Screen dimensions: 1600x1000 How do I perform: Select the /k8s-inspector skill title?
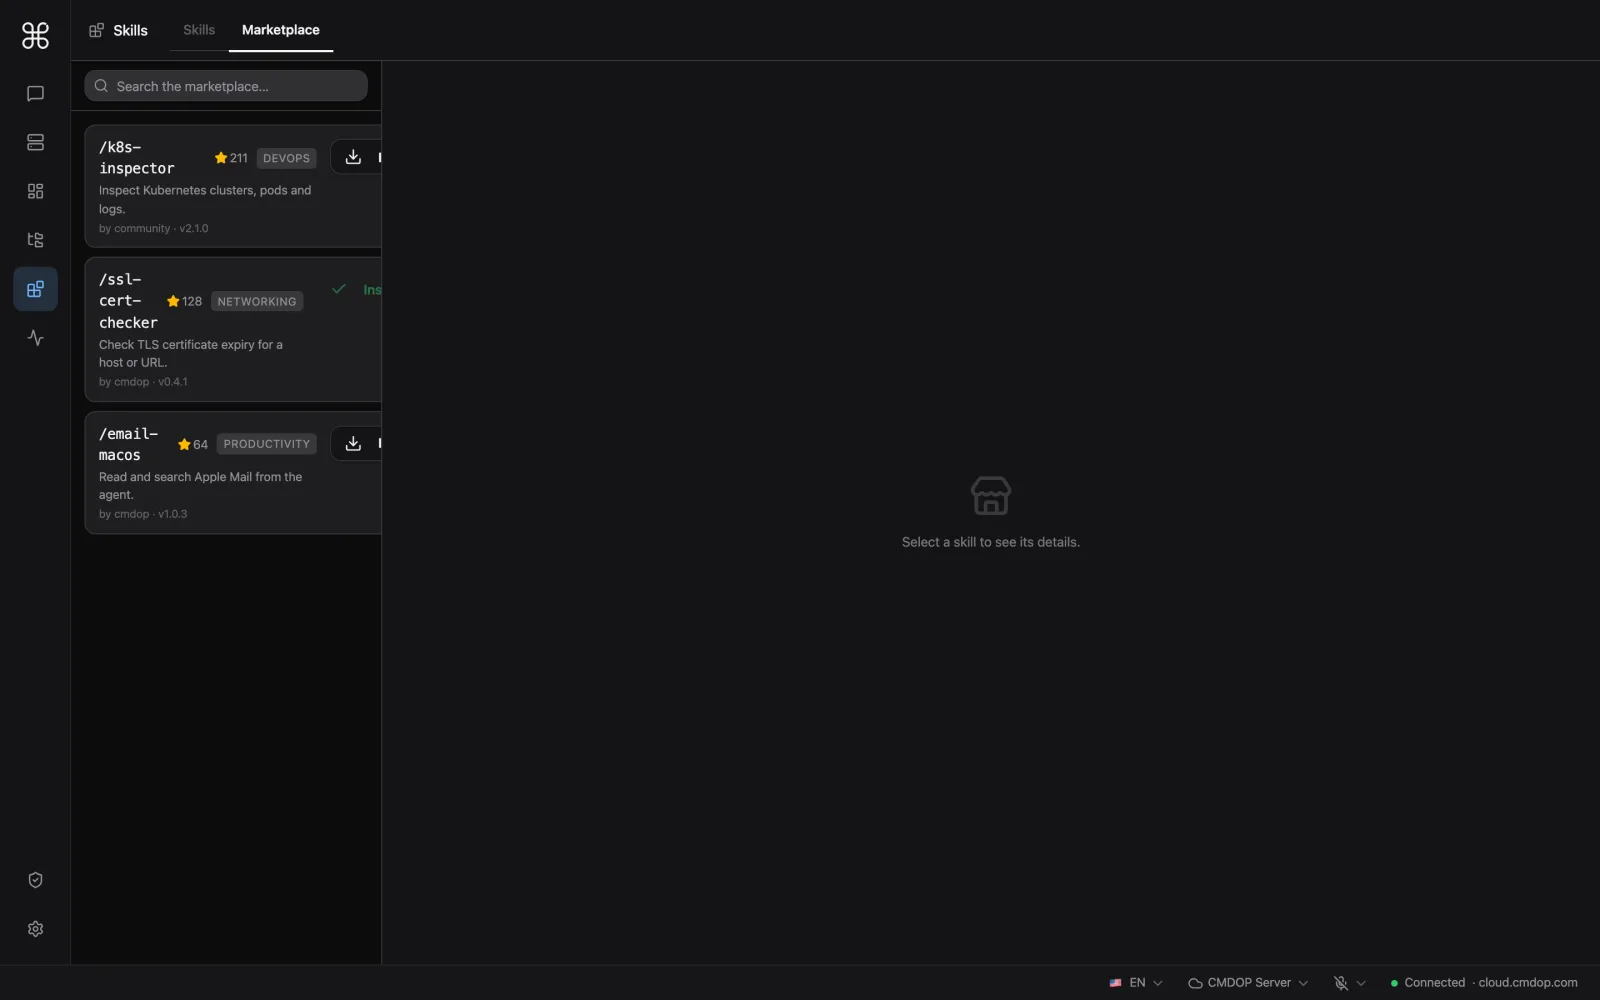[137, 158]
